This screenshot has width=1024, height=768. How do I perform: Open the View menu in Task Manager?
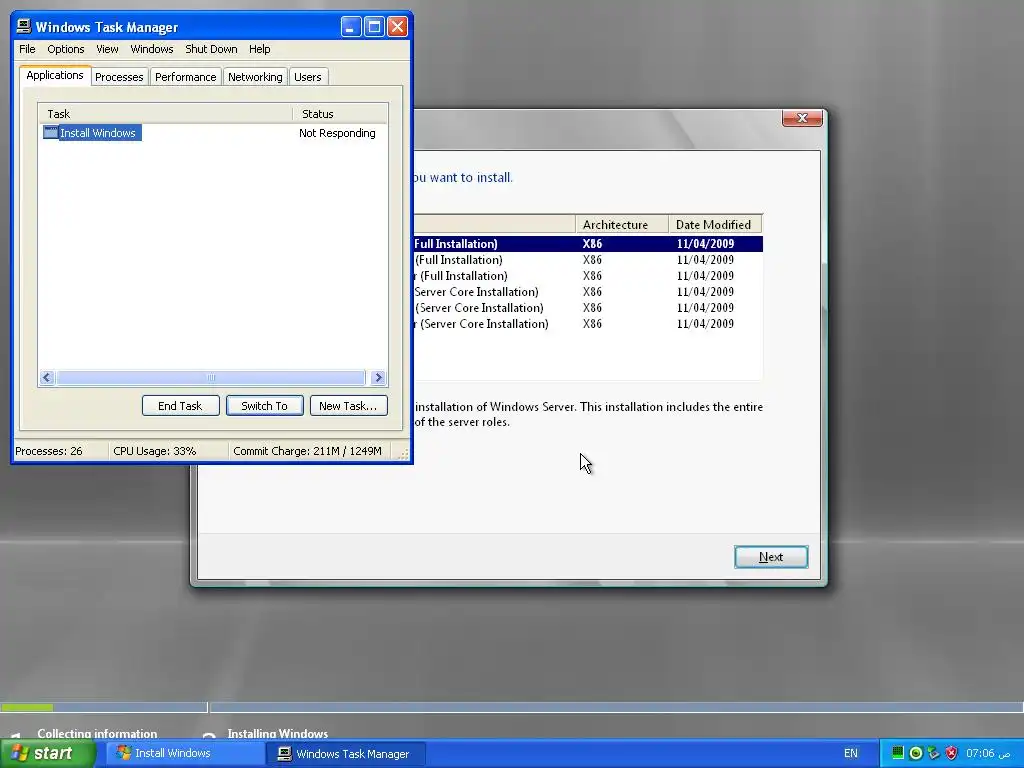coord(107,49)
